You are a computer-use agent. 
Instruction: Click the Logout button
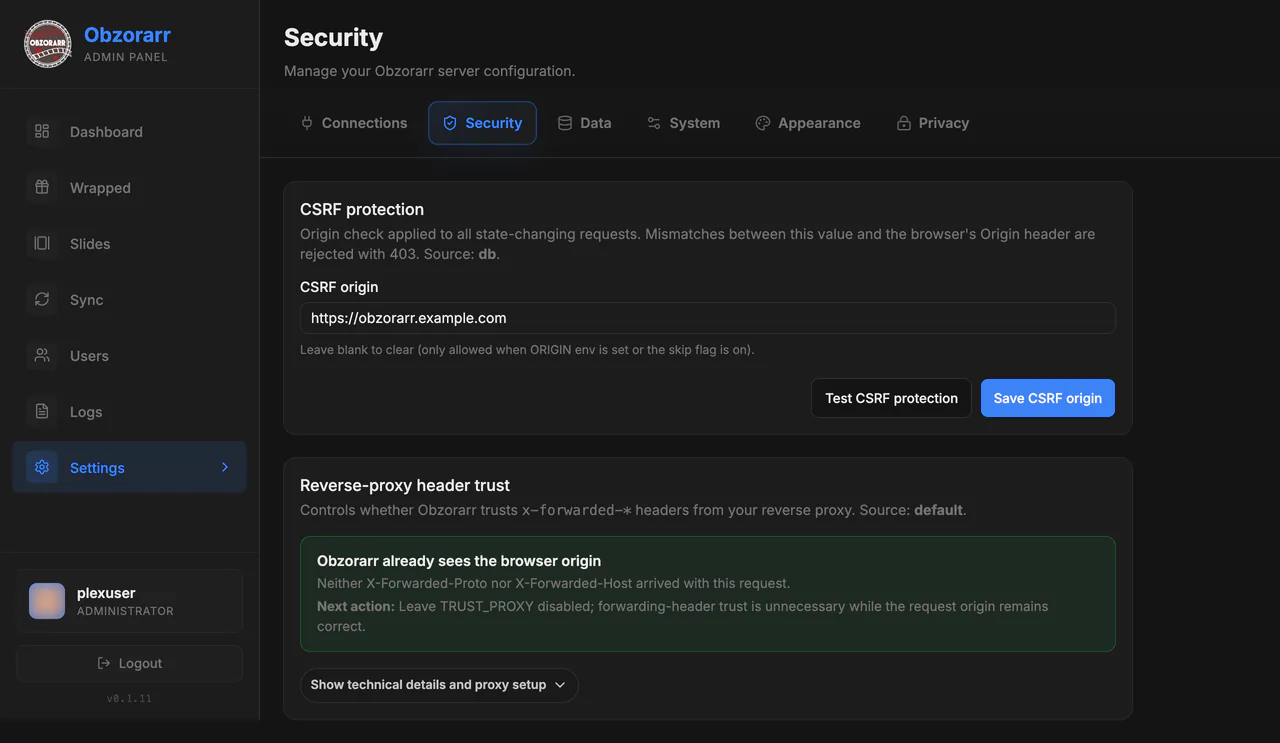pyautogui.click(x=129, y=663)
